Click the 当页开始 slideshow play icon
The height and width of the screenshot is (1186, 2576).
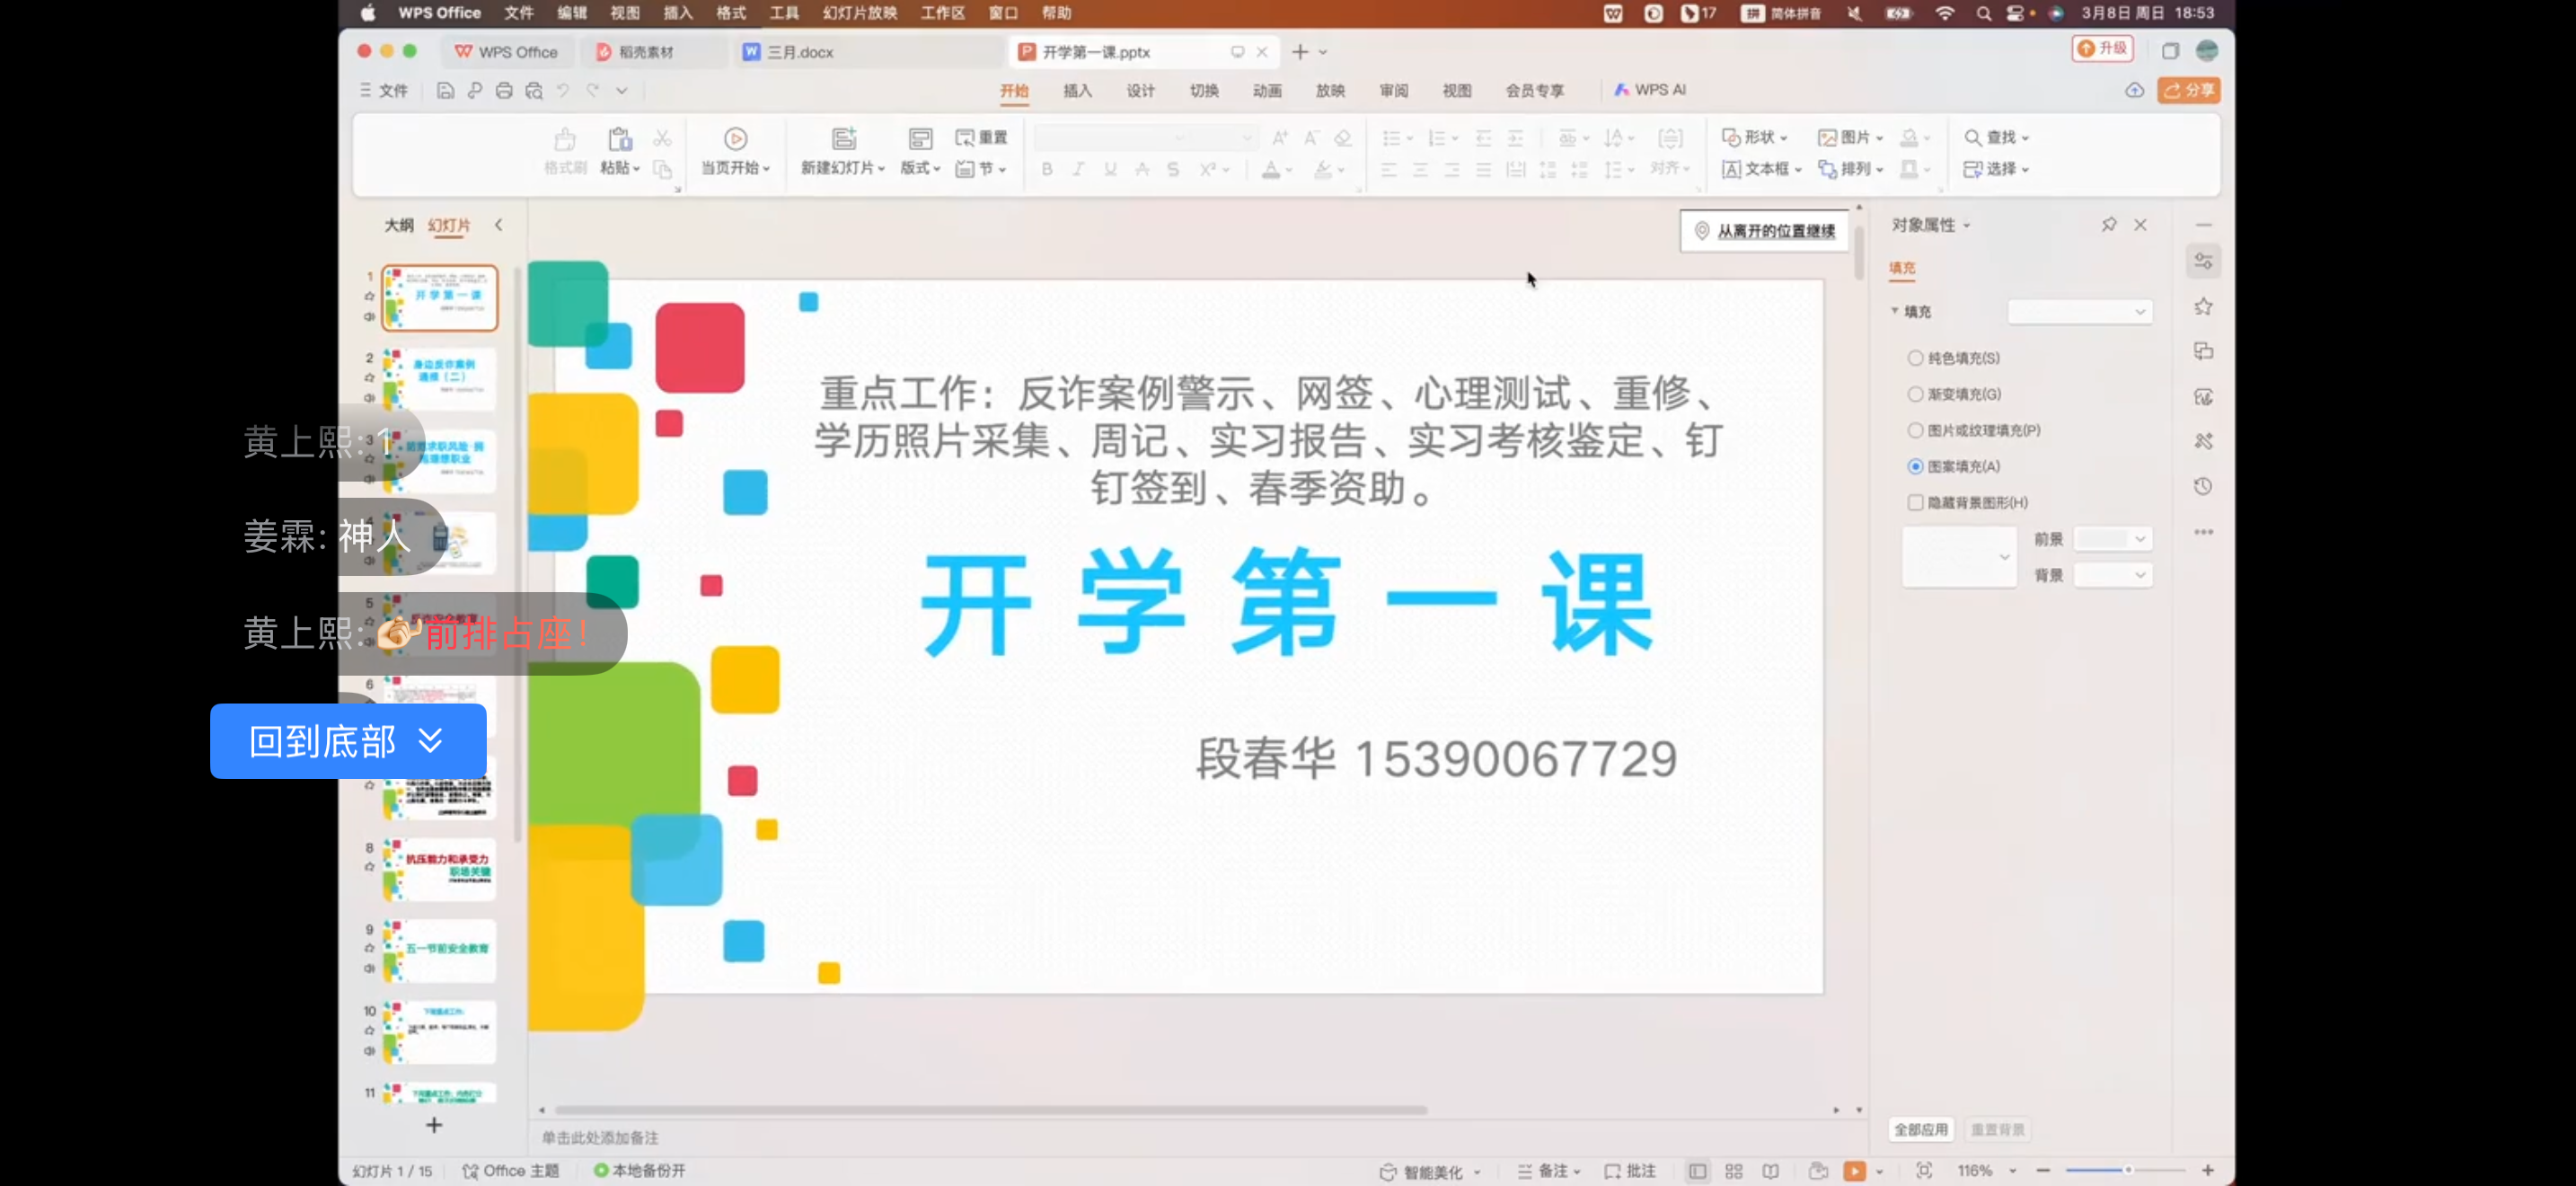coord(735,138)
